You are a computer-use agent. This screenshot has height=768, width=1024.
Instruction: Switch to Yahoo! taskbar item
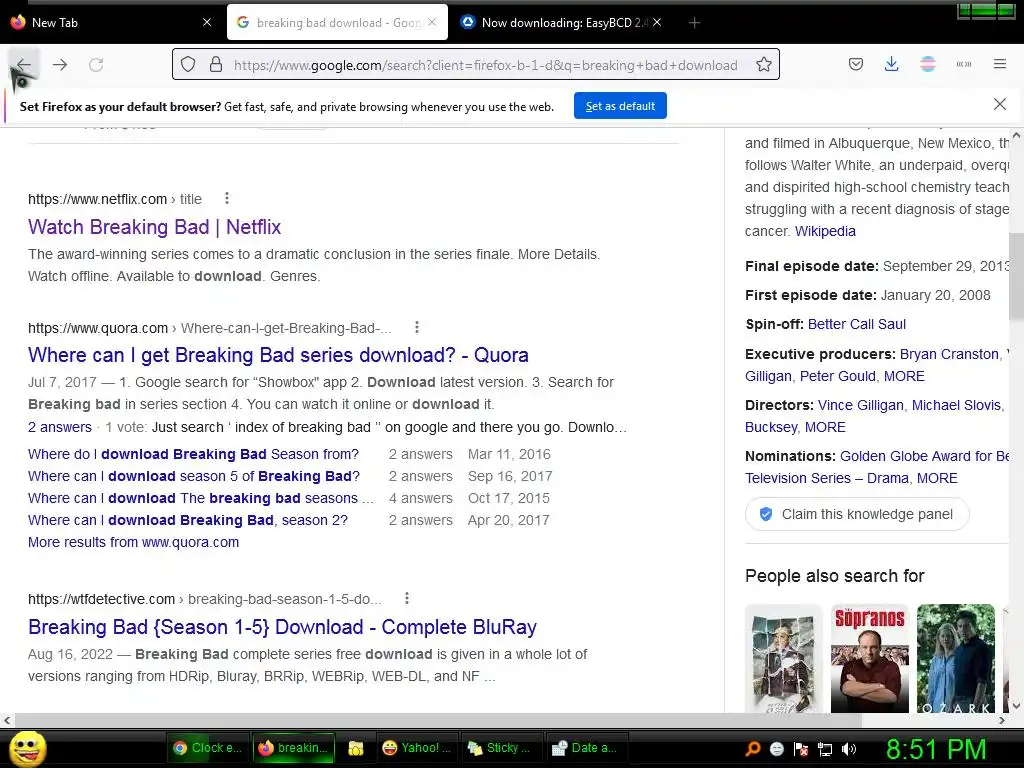pos(417,748)
